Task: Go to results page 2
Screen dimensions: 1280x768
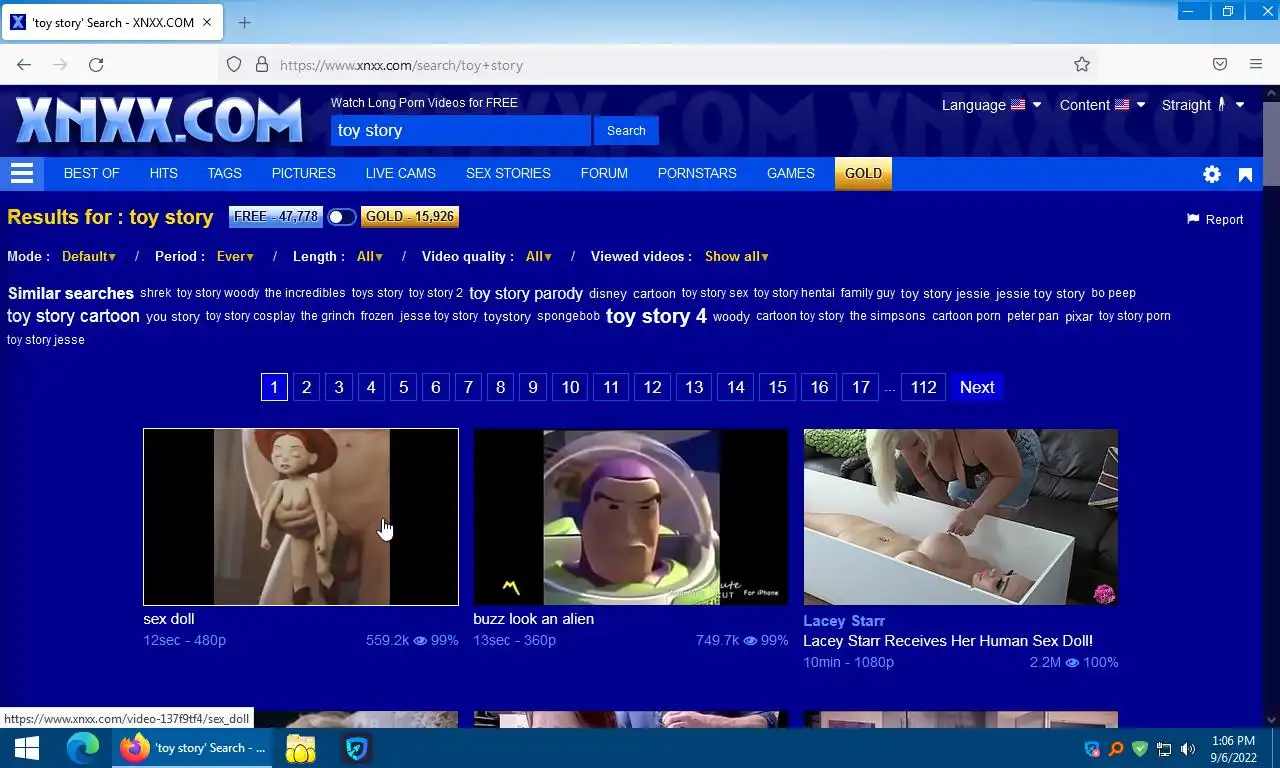Action: (x=306, y=388)
